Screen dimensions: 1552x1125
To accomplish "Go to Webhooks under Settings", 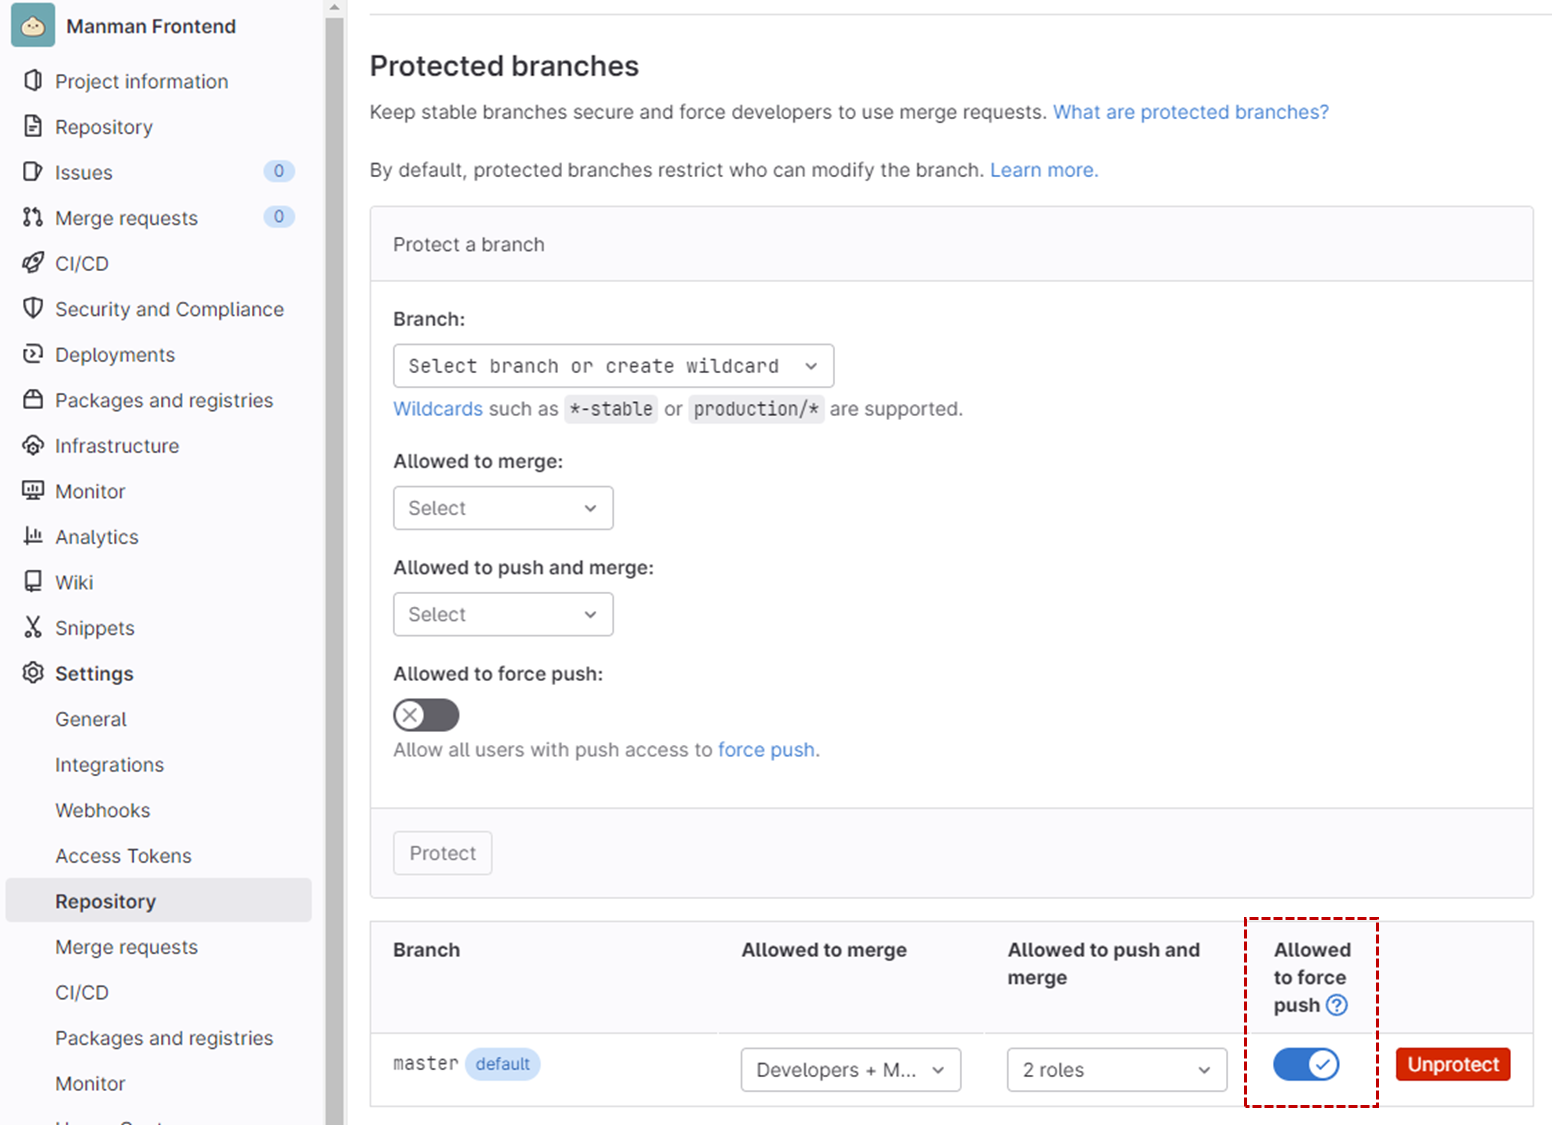I will (x=103, y=810).
